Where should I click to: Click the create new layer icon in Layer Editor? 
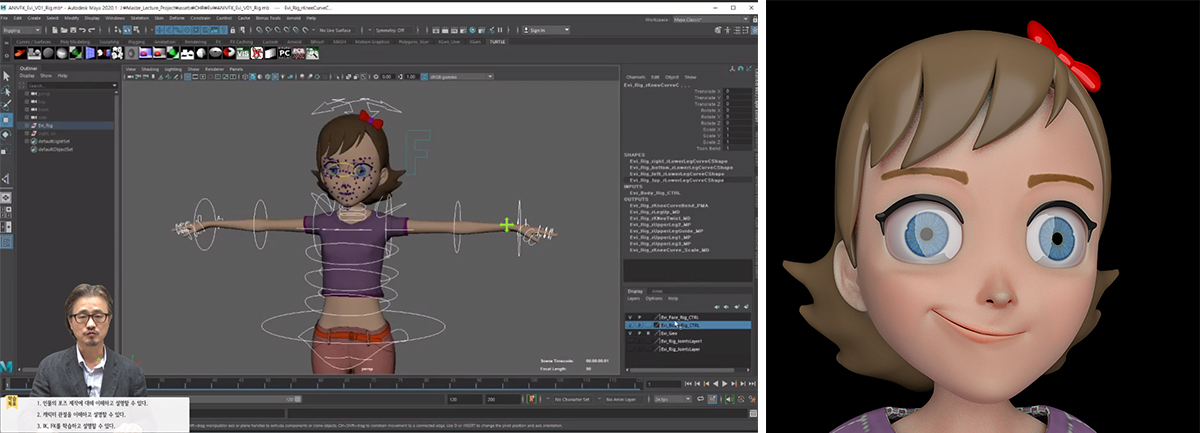736,307
